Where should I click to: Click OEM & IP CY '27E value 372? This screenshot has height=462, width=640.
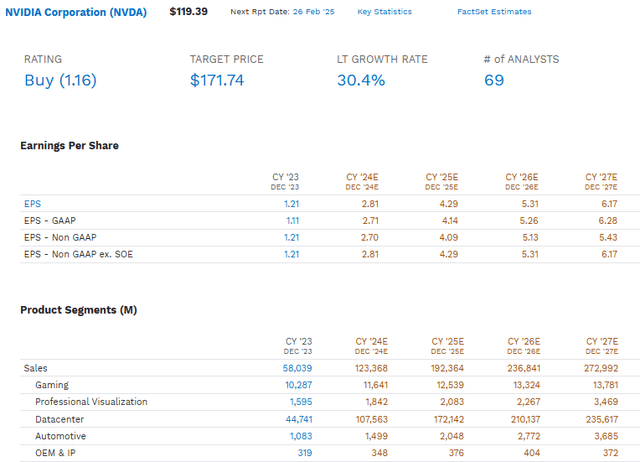point(611,453)
